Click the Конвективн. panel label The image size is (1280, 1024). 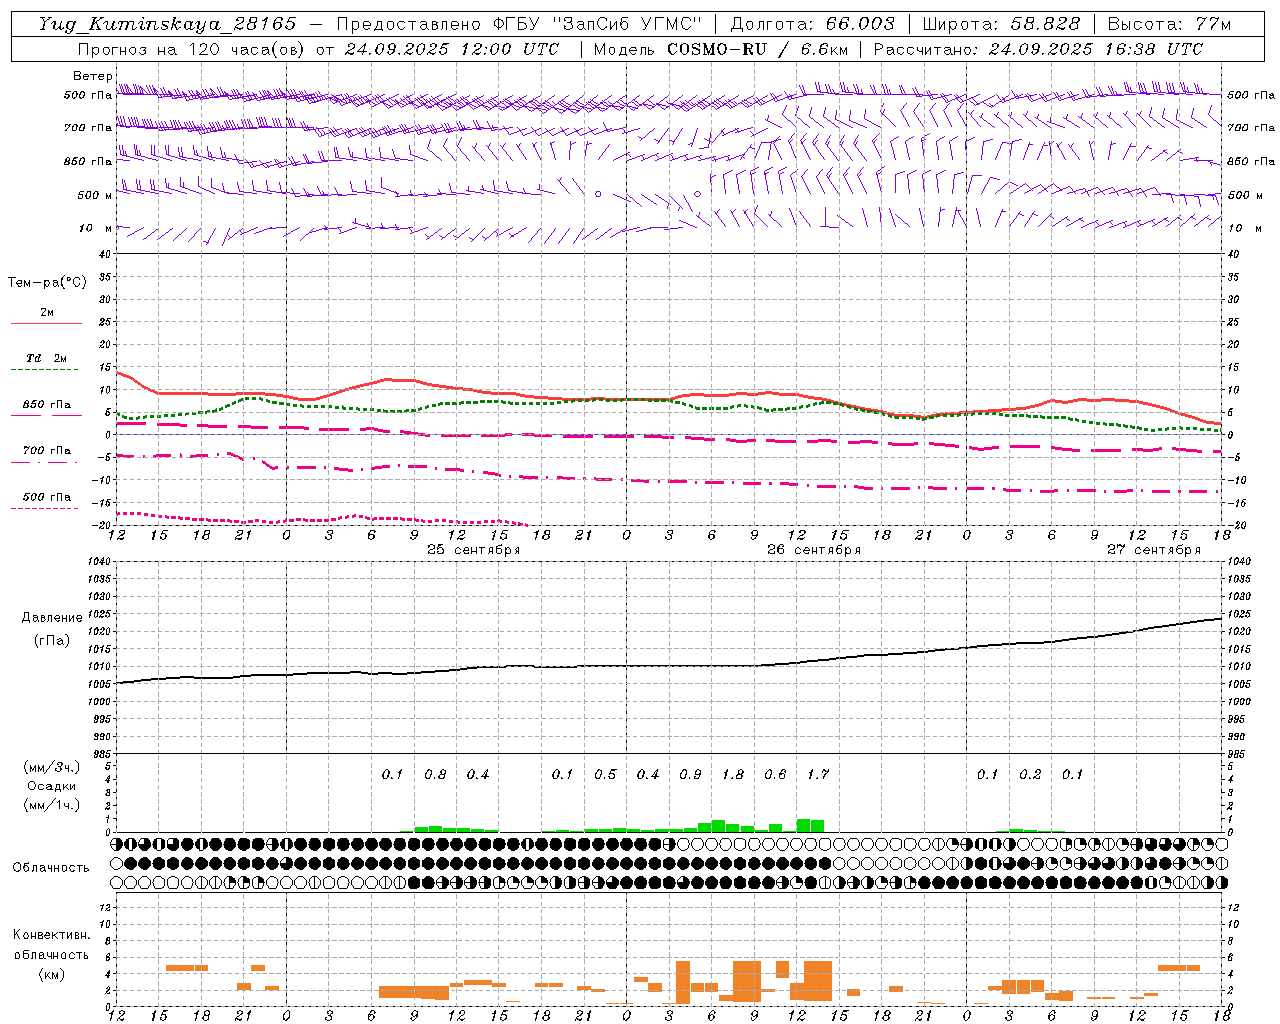tap(51, 935)
